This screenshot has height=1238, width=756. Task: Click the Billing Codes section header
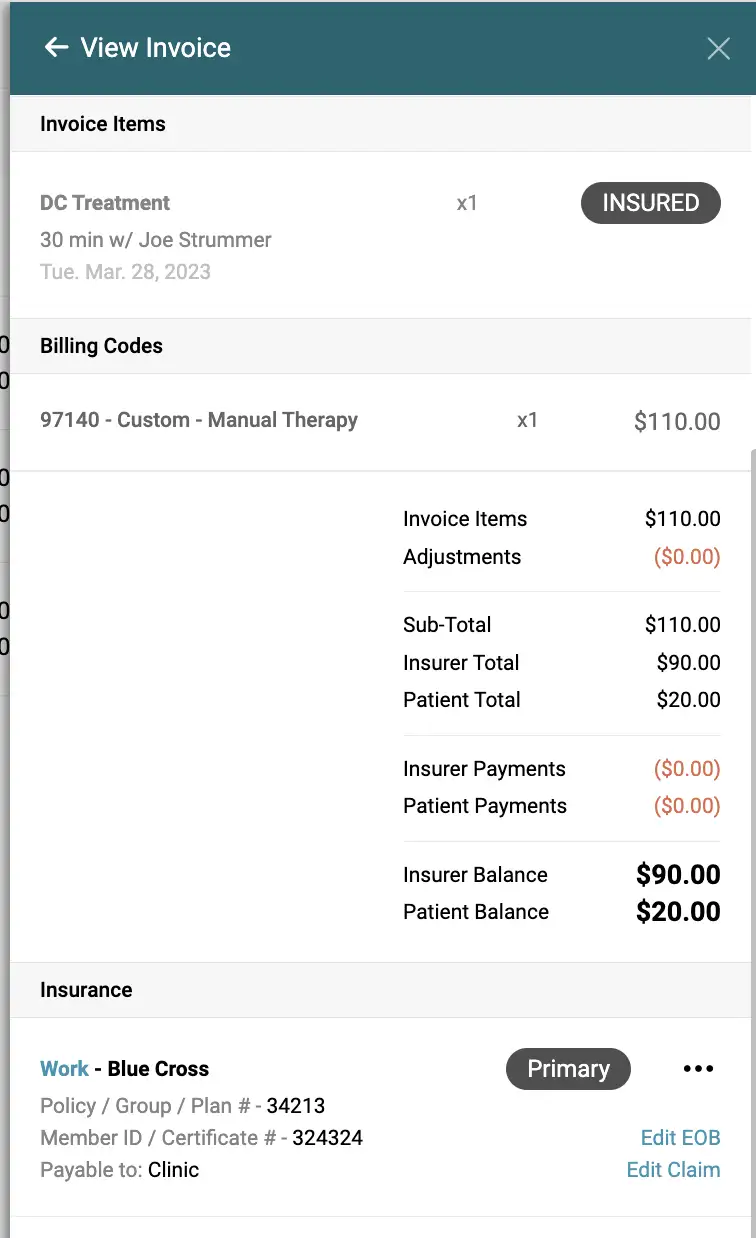coord(101,346)
